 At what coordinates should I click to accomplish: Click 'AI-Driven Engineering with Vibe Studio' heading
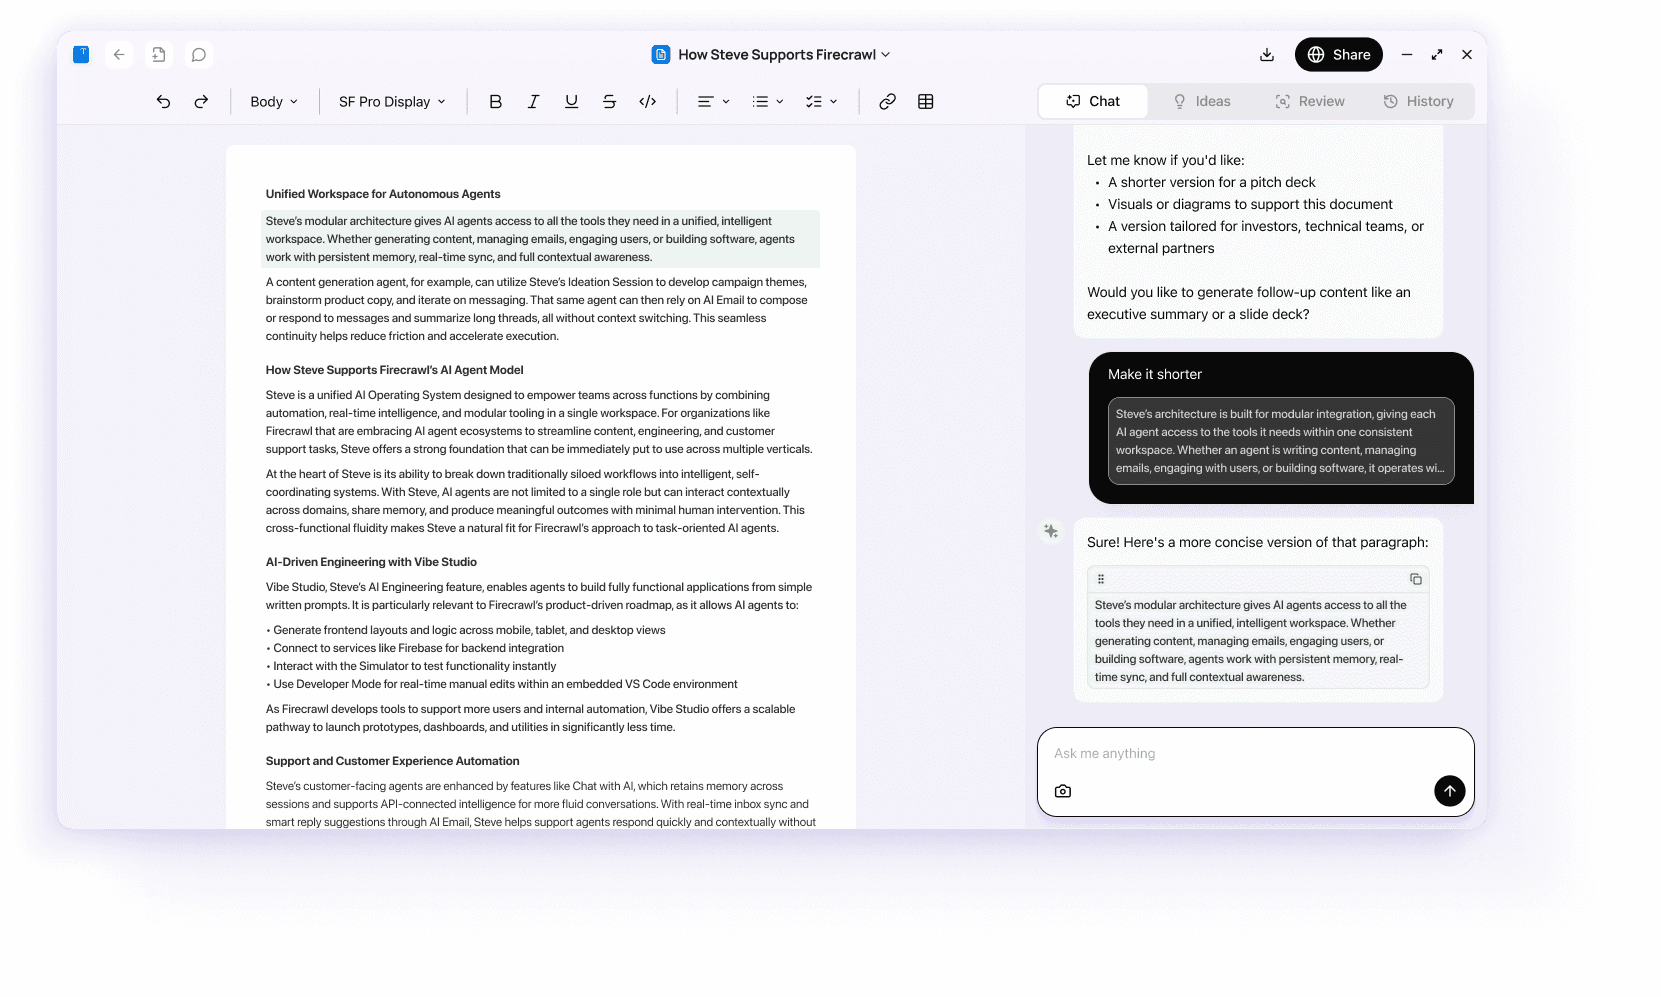(371, 562)
